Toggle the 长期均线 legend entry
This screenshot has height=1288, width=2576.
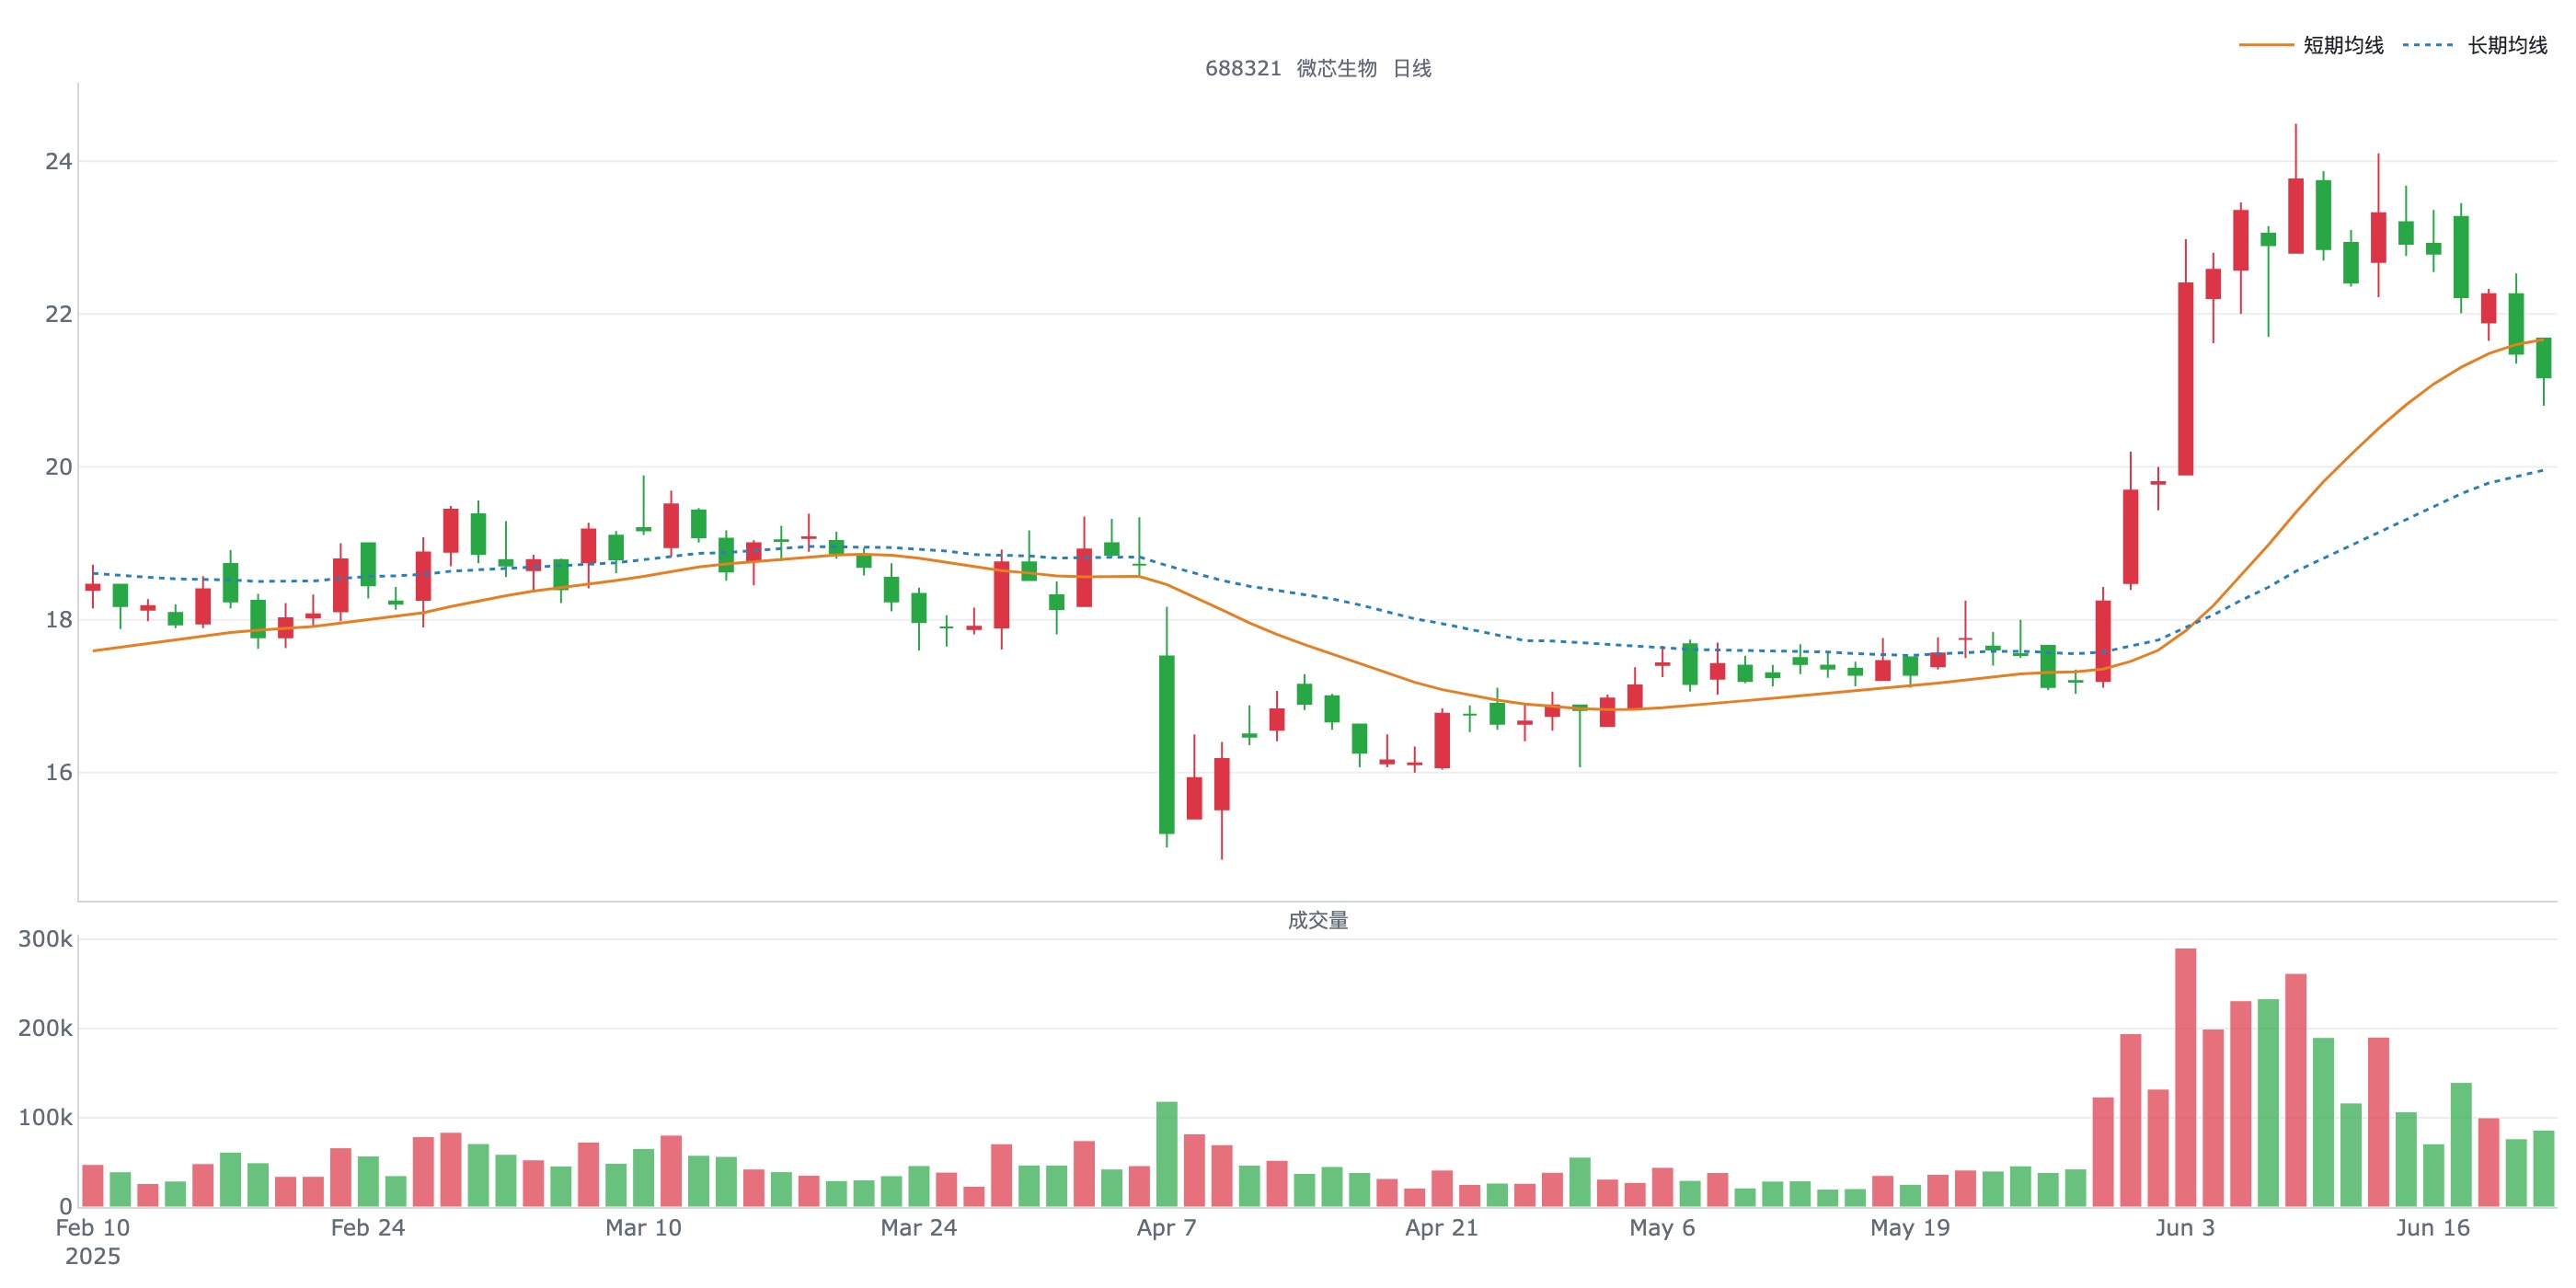point(2475,45)
